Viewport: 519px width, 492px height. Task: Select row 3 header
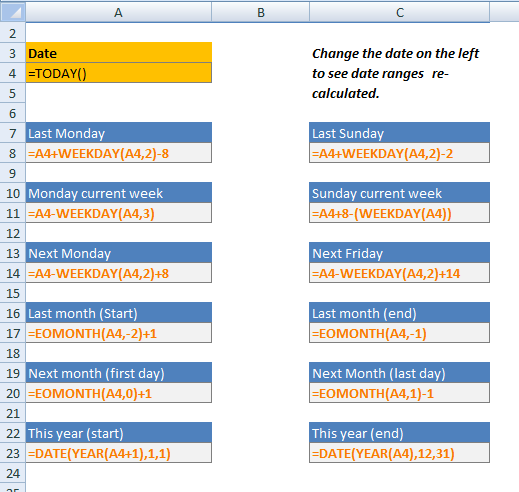(13, 53)
